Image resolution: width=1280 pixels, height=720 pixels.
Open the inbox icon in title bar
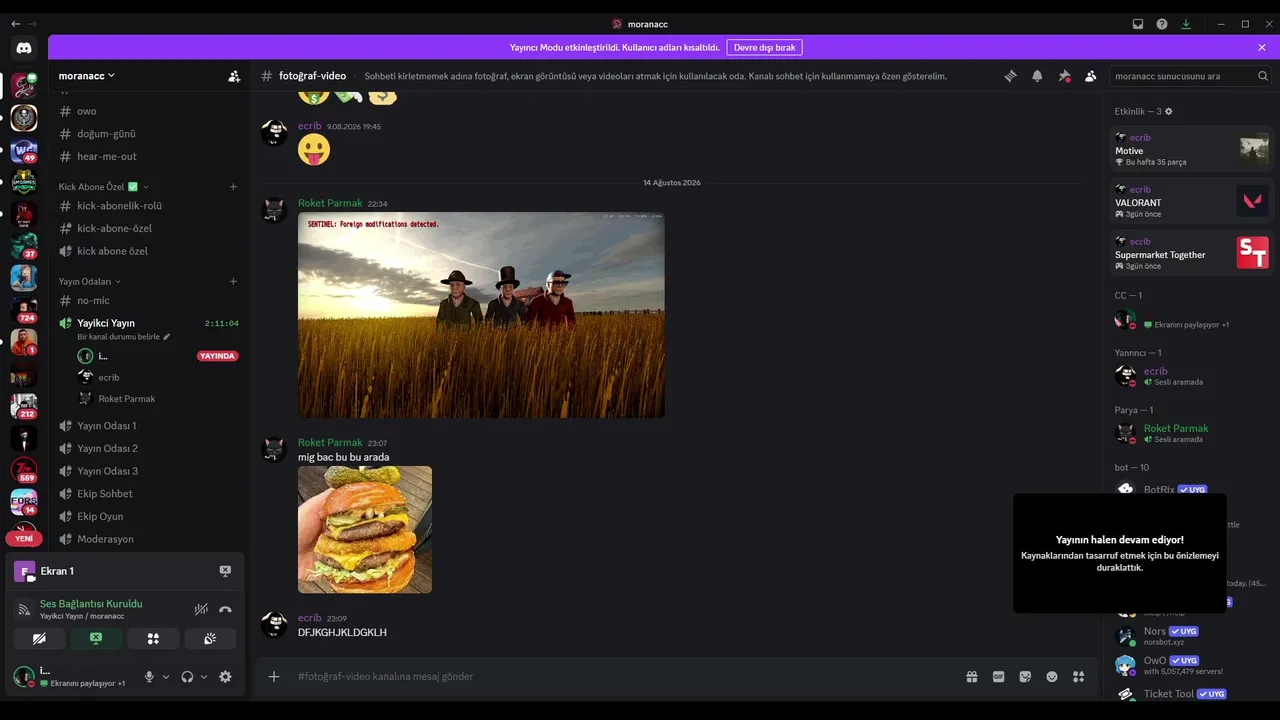[1138, 24]
